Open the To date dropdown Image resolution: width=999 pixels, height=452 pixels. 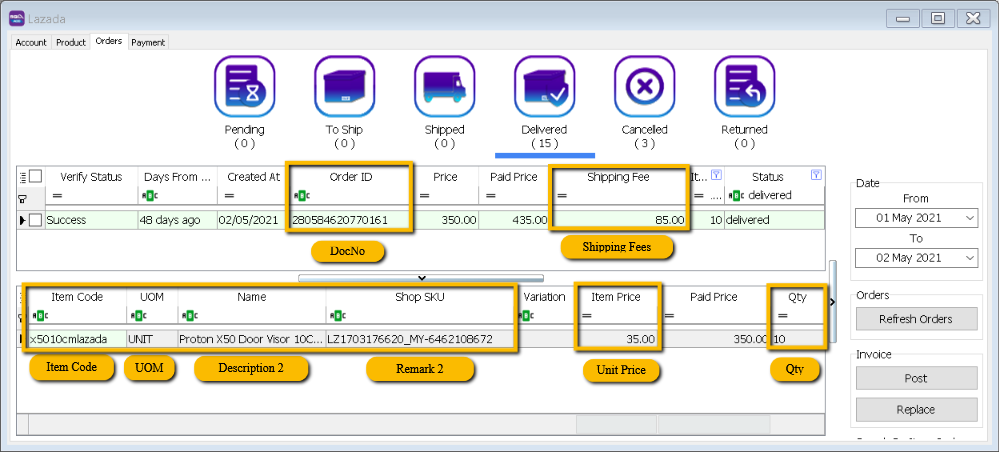tap(968, 258)
